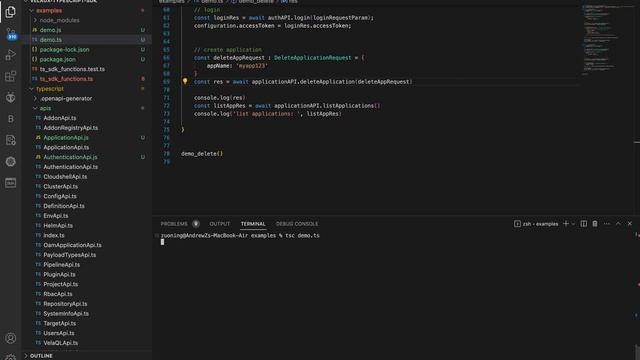Open index.ts file

(x=53, y=236)
